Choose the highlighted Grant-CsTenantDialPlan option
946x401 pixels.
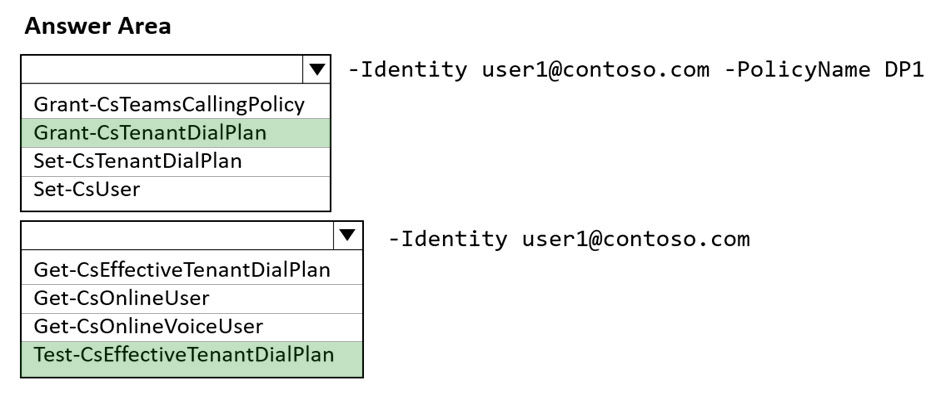coord(176,133)
